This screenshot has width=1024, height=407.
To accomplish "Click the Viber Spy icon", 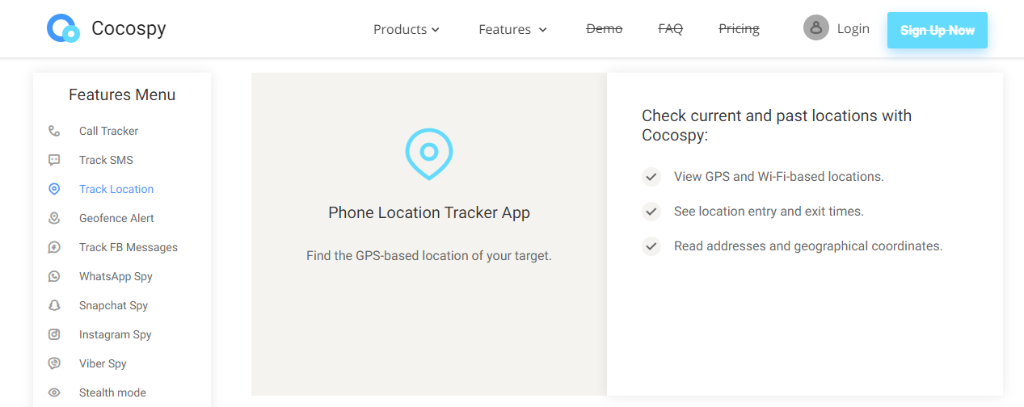I will pos(54,363).
